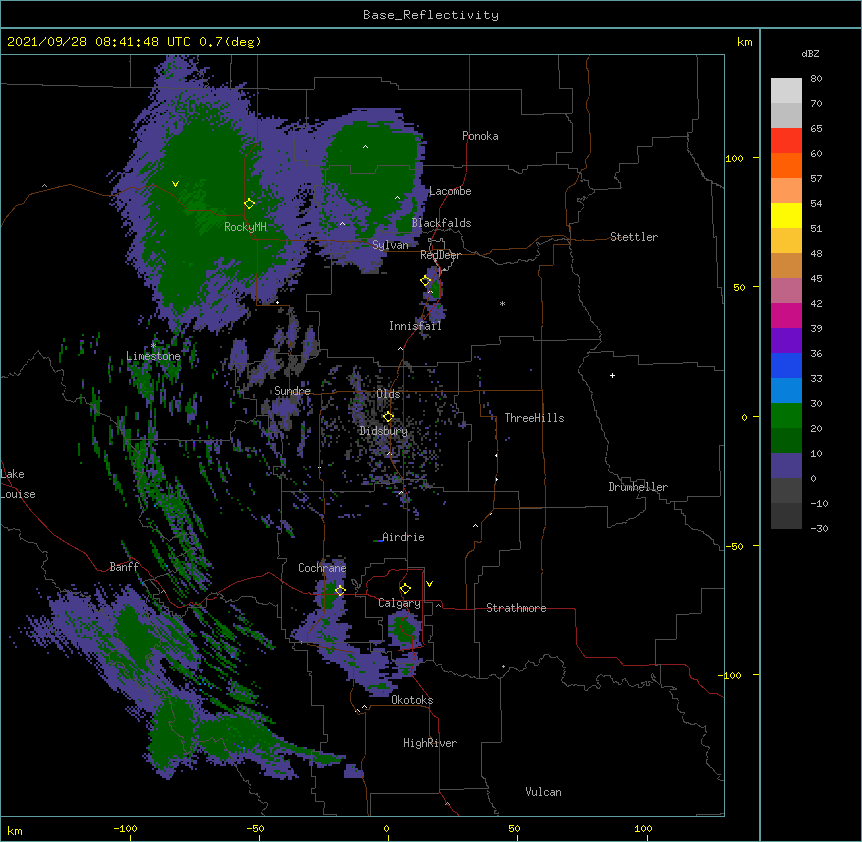The width and height of the screenshot is (862, 842).
Task: Click the -50 tick on the horizontal axis
Action: pyautogui.click(x=255, y=828)
